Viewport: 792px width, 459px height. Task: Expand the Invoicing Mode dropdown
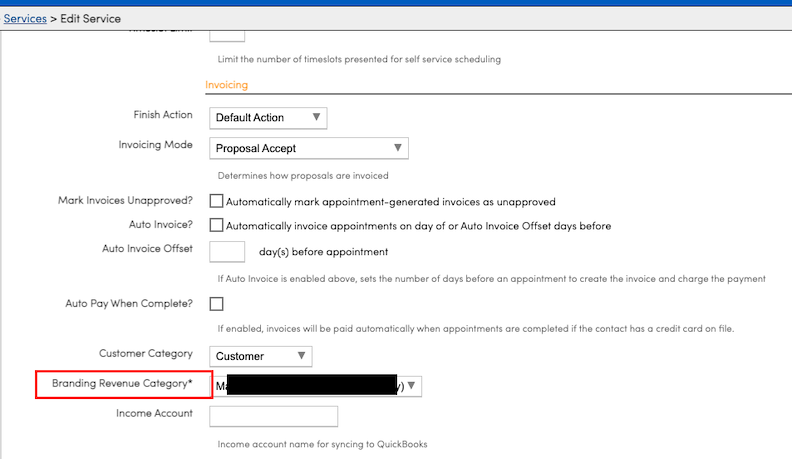pos(309,148)
